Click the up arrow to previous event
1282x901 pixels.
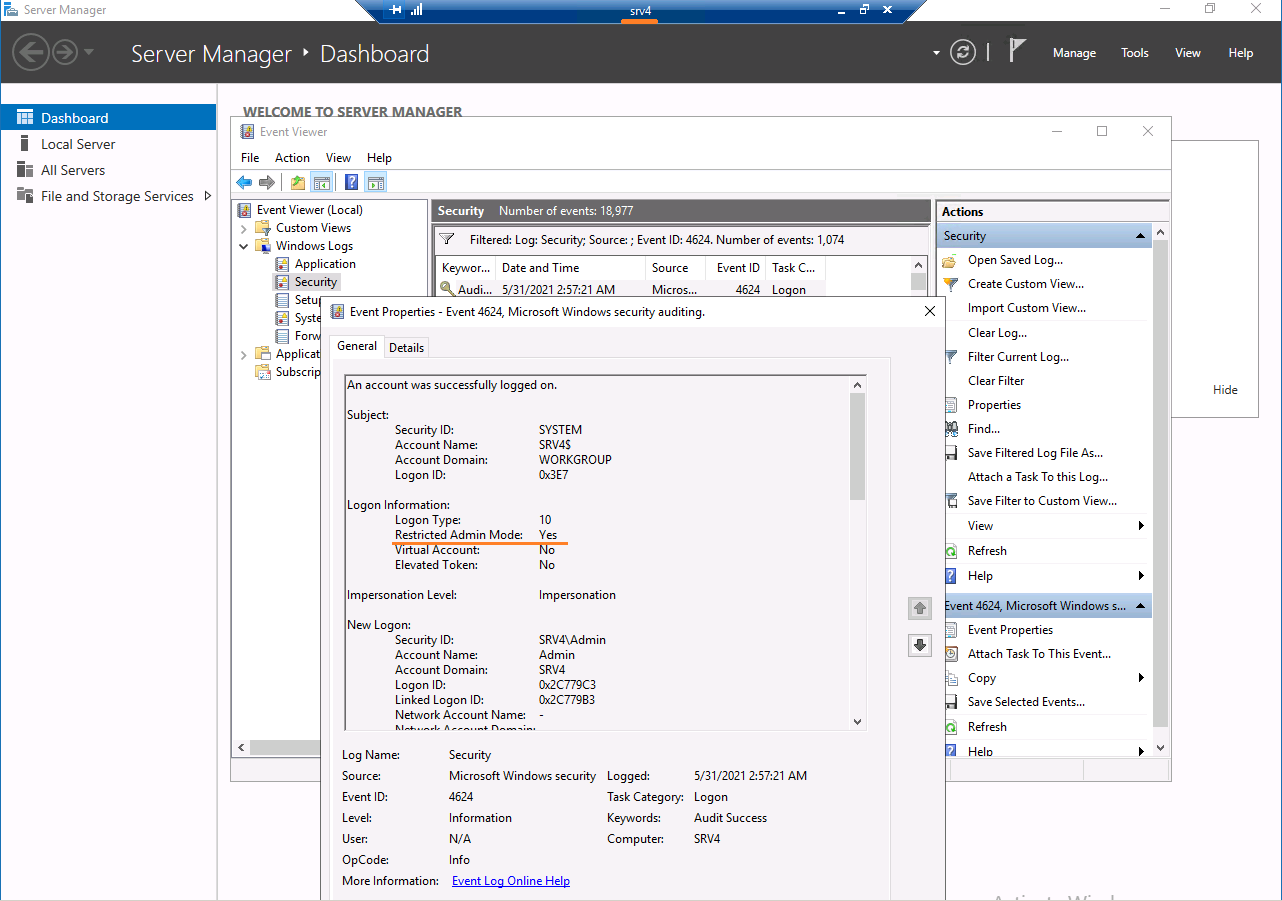(920, 607)
